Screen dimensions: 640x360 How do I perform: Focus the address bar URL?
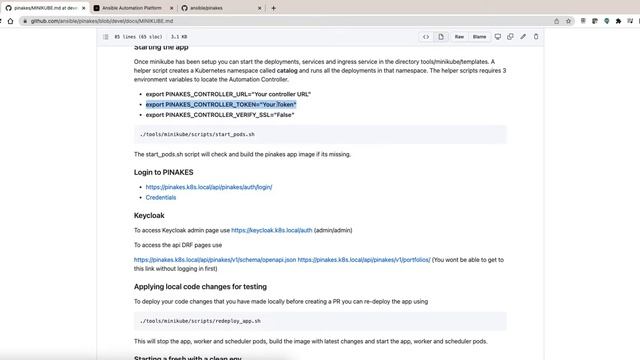pyautogui.click(x=102, y=21)
